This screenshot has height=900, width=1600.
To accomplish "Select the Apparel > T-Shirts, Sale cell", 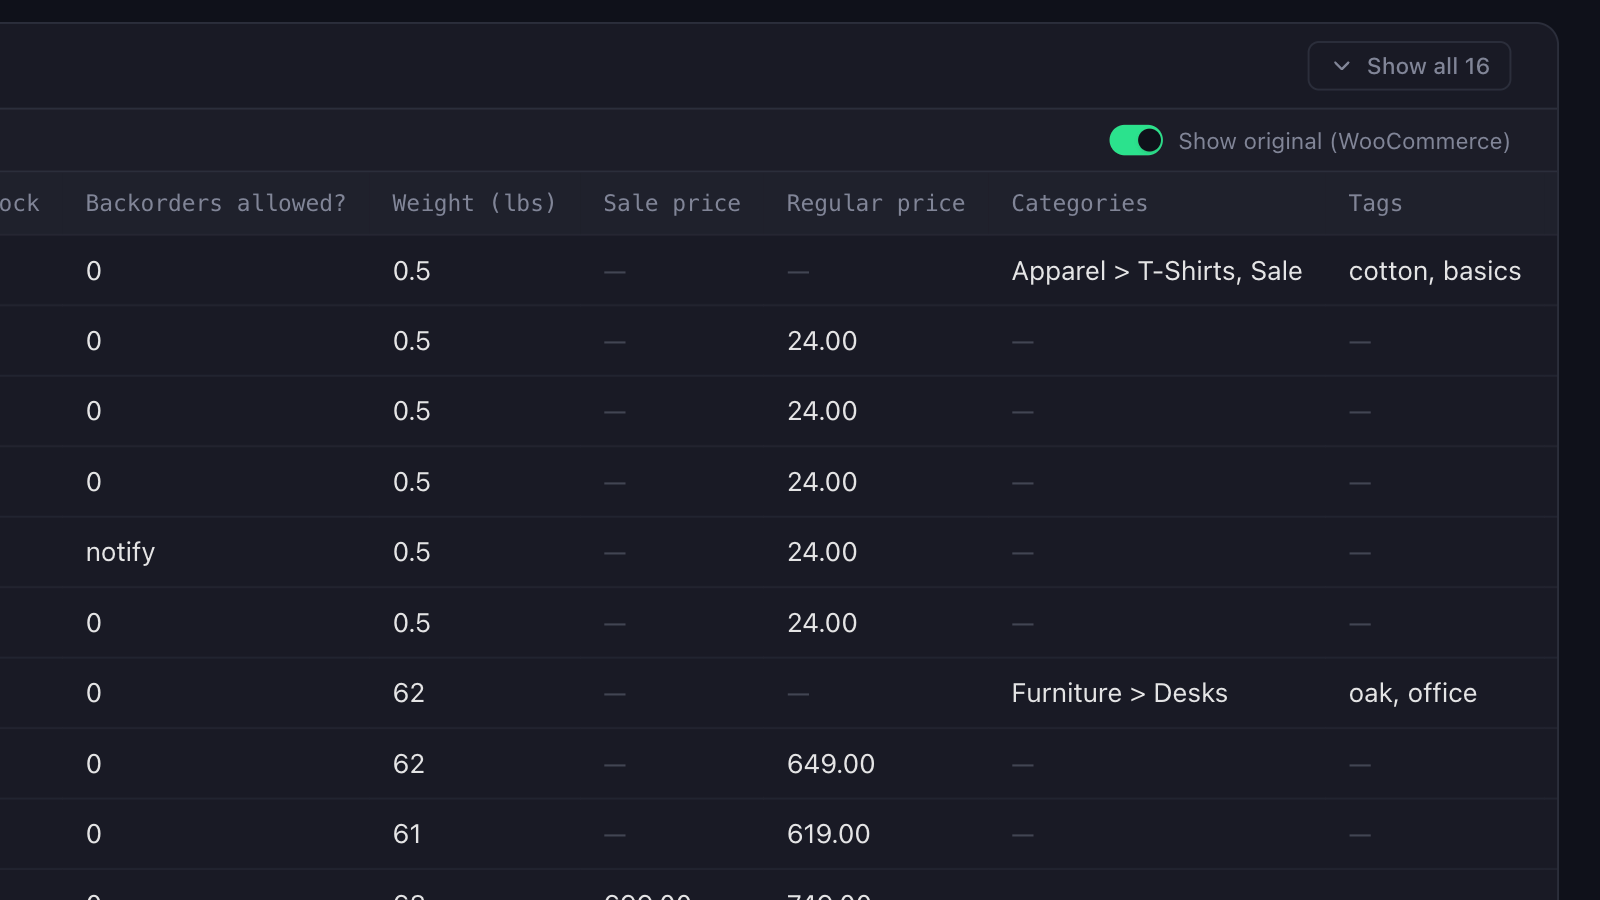I will (1157, 271).
